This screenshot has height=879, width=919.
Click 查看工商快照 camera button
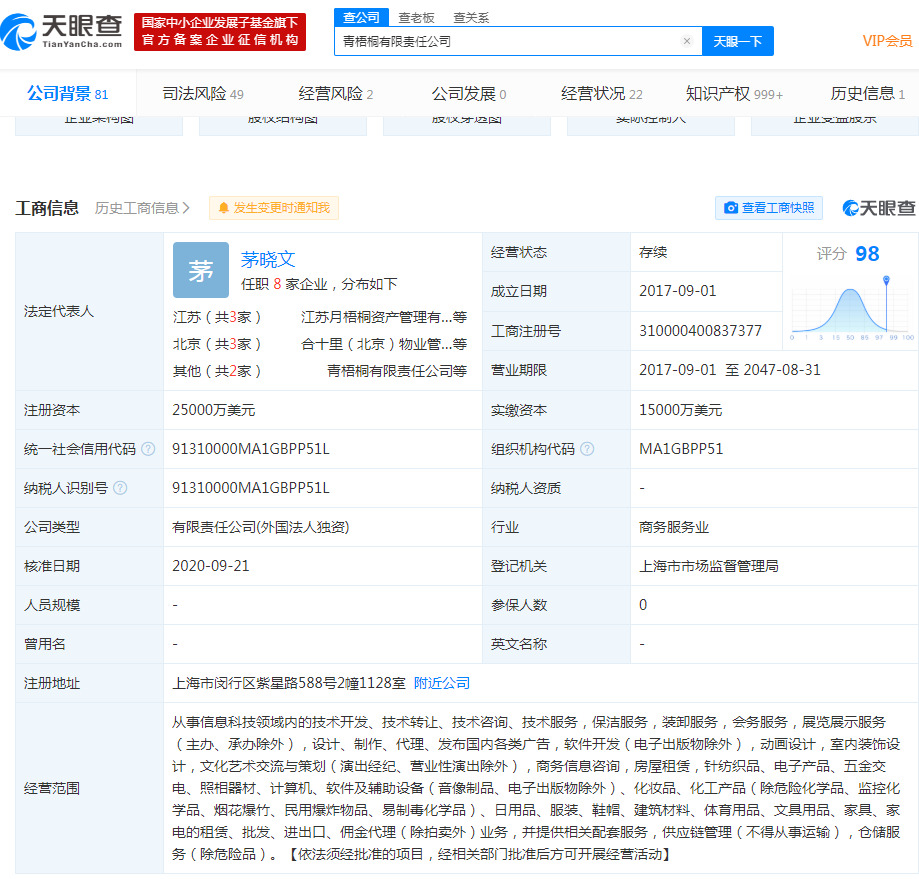[x=769, y=208]
